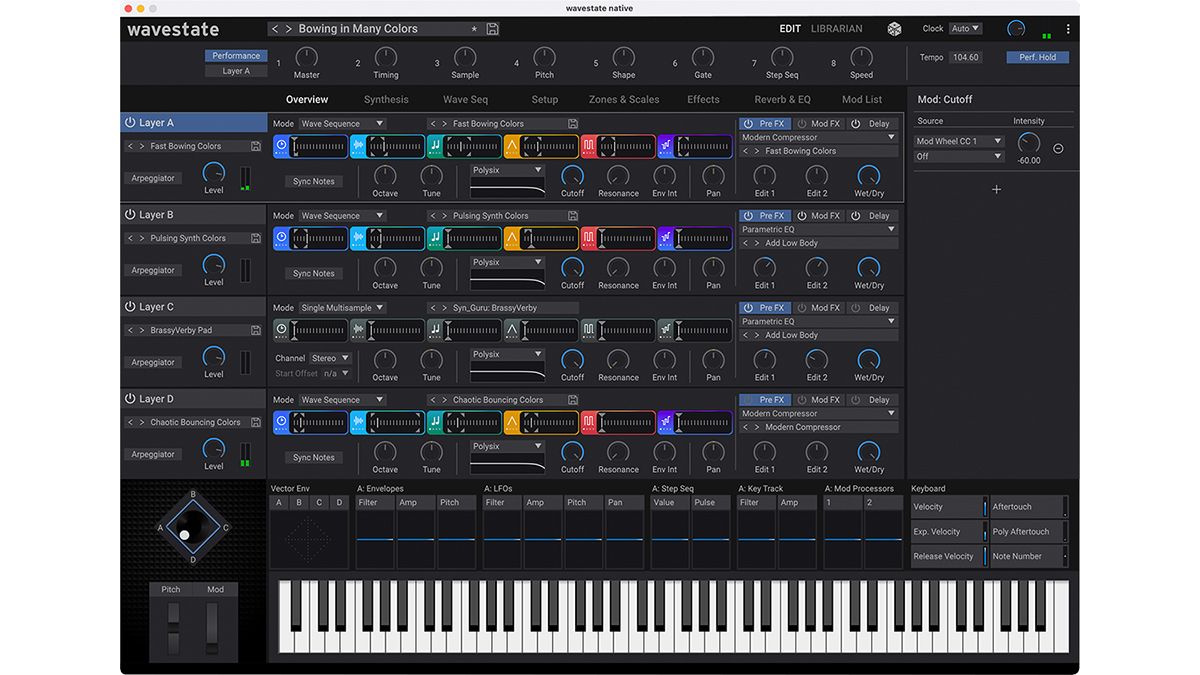Screen dimensions: 1200x675
Task: Click the Perf. Hold button
Action: (x=1038, y=57)
